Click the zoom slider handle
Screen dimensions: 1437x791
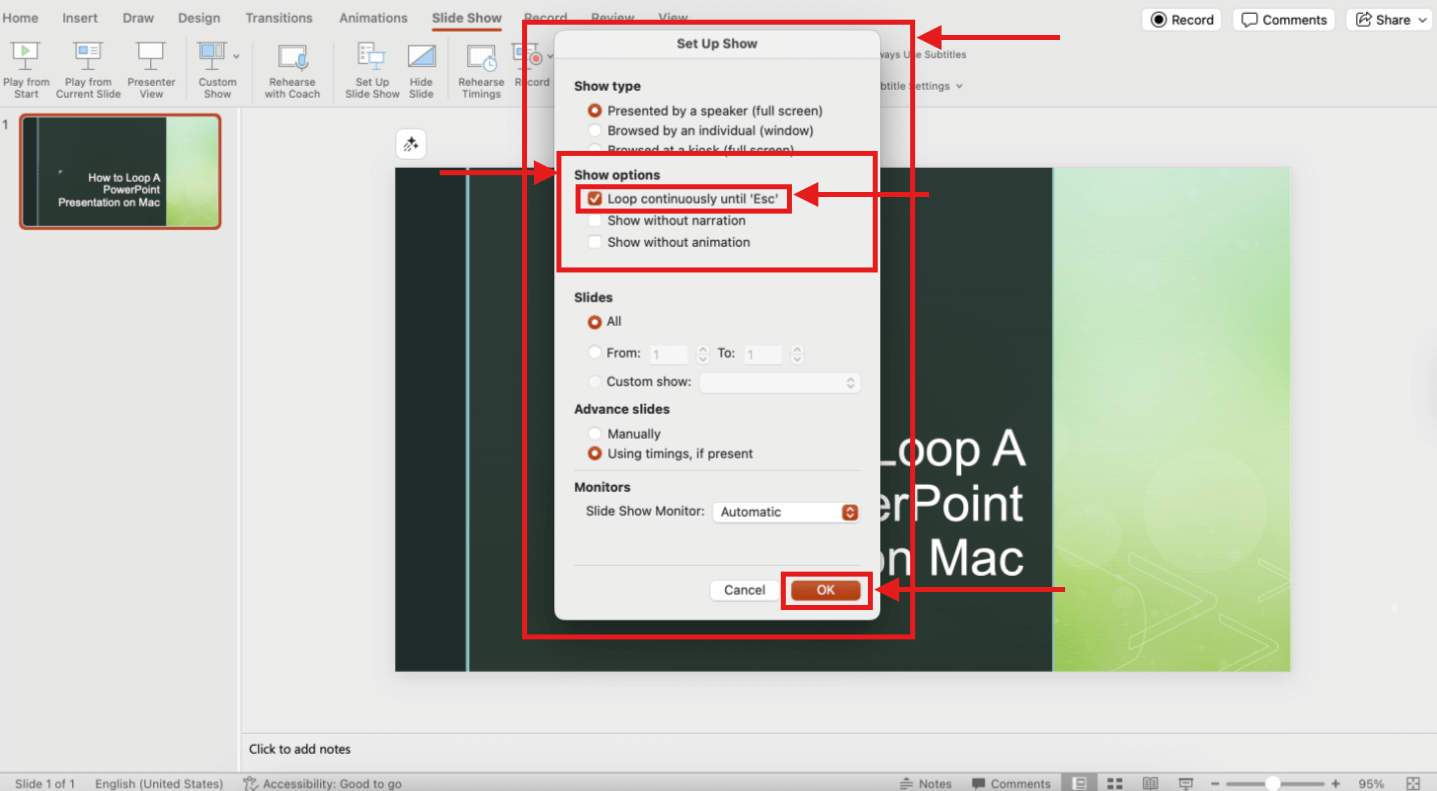(x=1272, y=784)
